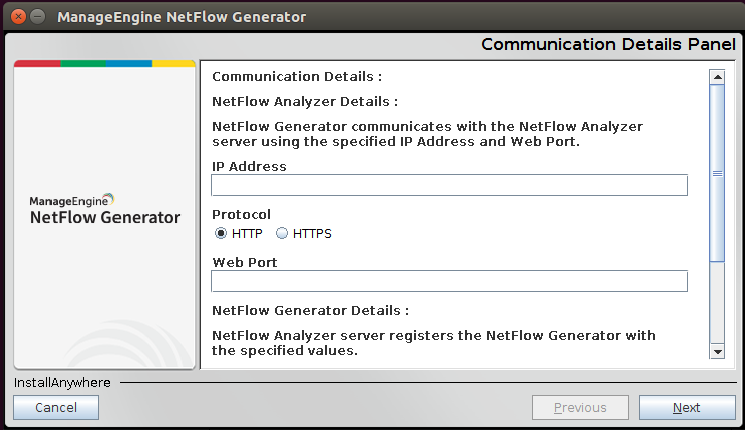Image resolution: width=745 pixels, height=430 pixels.
Task: Click the colored stripe above the logo
Action: coord(104,63)
